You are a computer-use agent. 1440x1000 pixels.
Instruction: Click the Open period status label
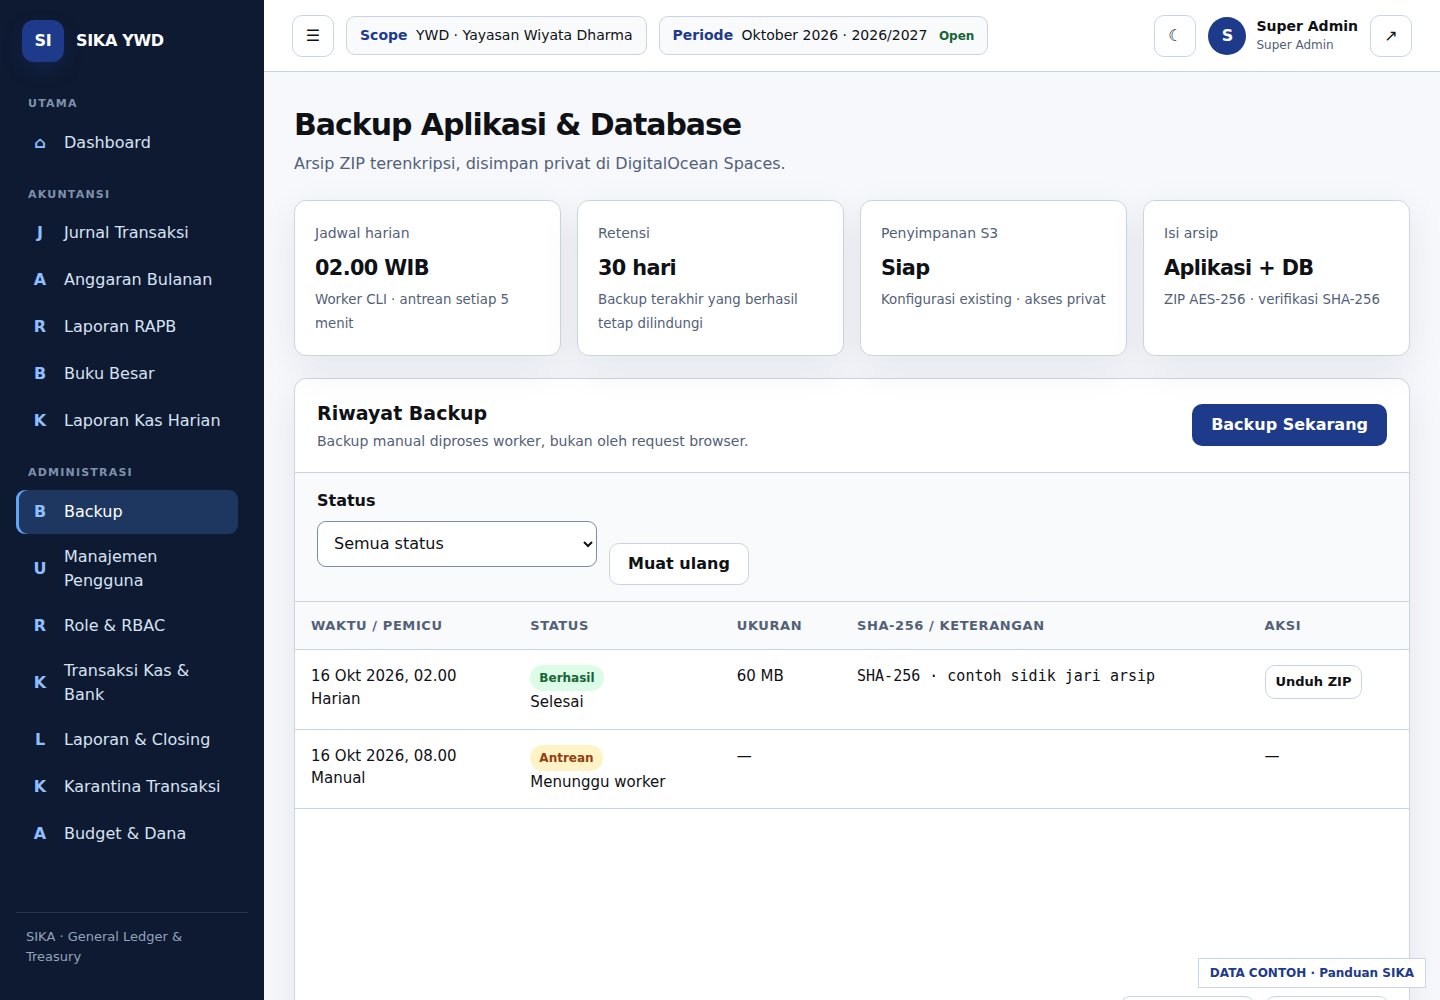pyautogui.click(x=956, y=36)
